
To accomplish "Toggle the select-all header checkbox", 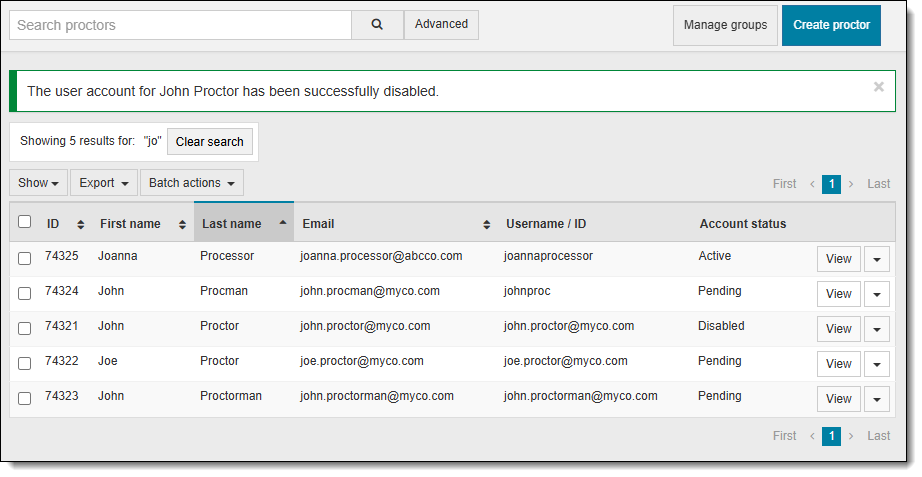I will pyautogui.click(x=25, y=222).
